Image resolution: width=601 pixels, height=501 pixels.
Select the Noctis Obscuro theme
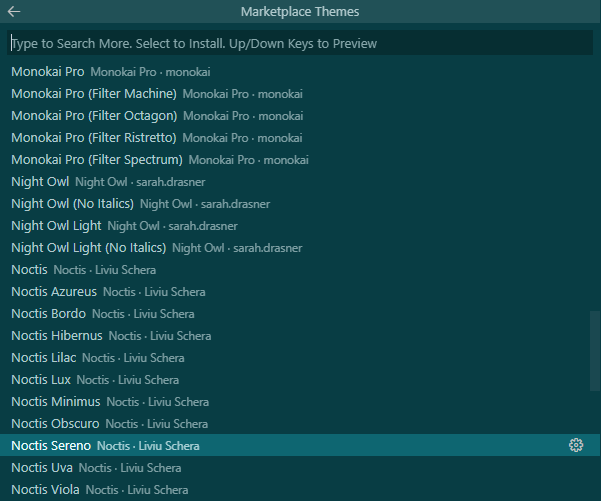pos(55,424)
